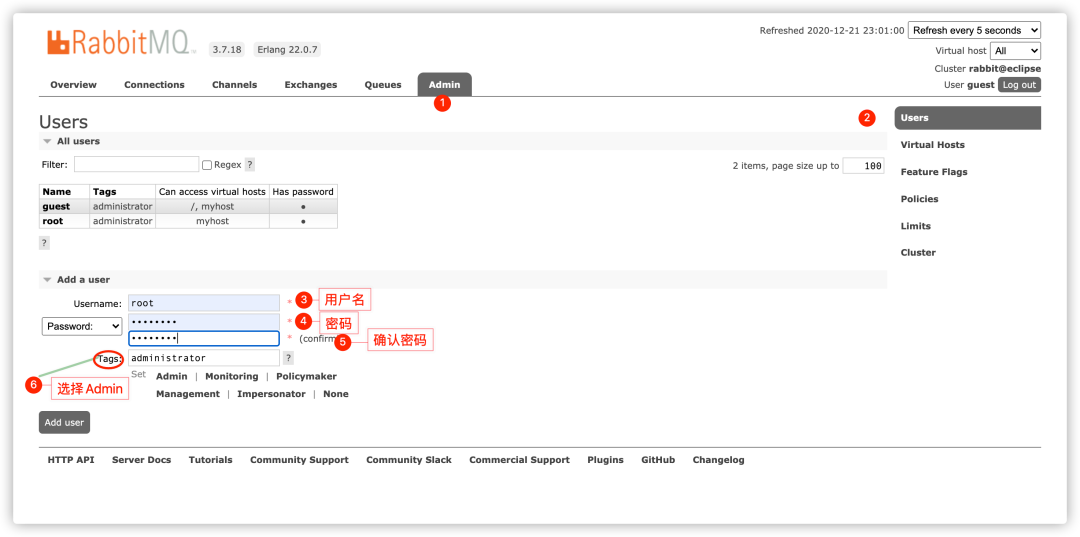Open Changelog footer link
The height and width of the screenshot is (537, 1080).
coord(718,460)
